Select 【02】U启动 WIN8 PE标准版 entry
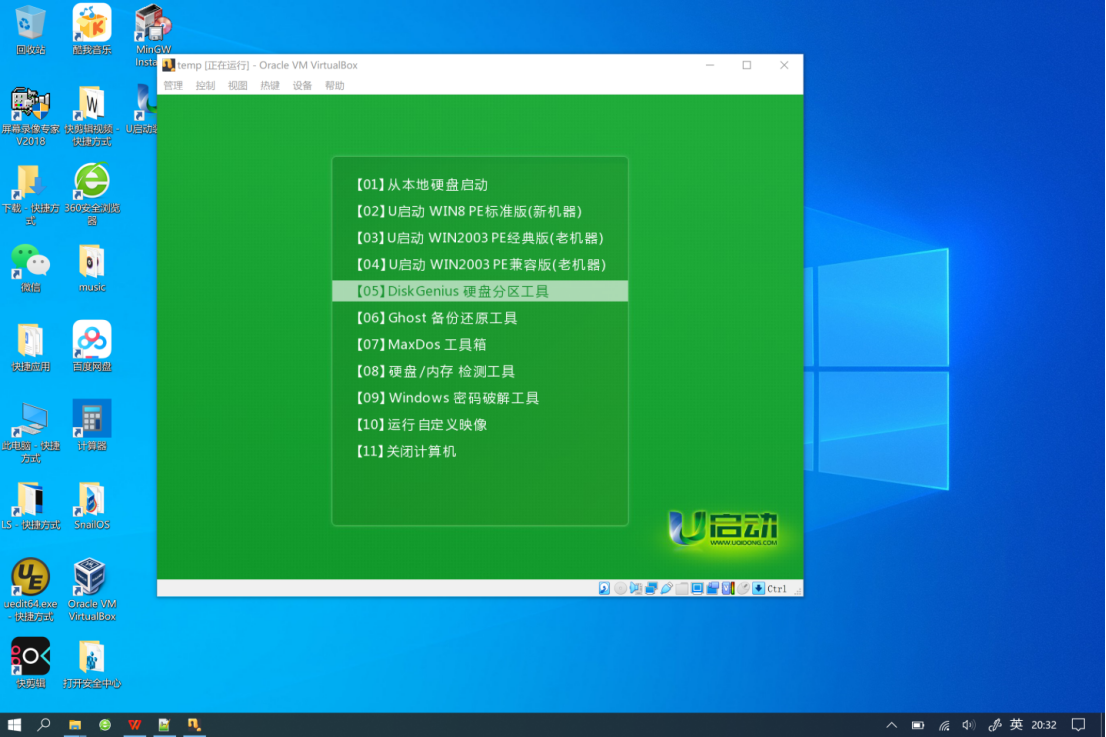The image size is (1106, 737). (x=480, y=212)
